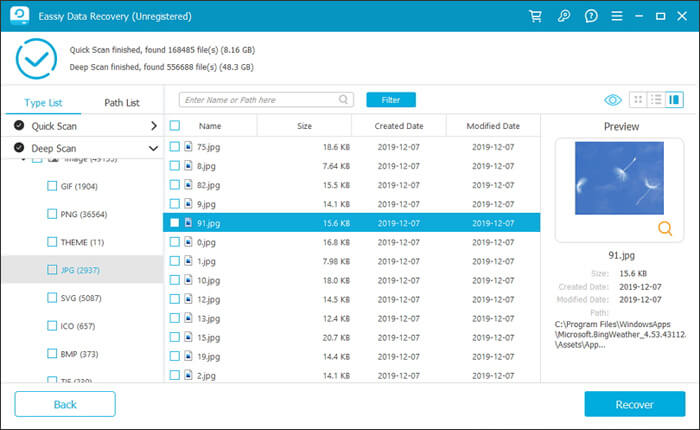Switch to list view mode
700x430 pixels.
[656, 100]
